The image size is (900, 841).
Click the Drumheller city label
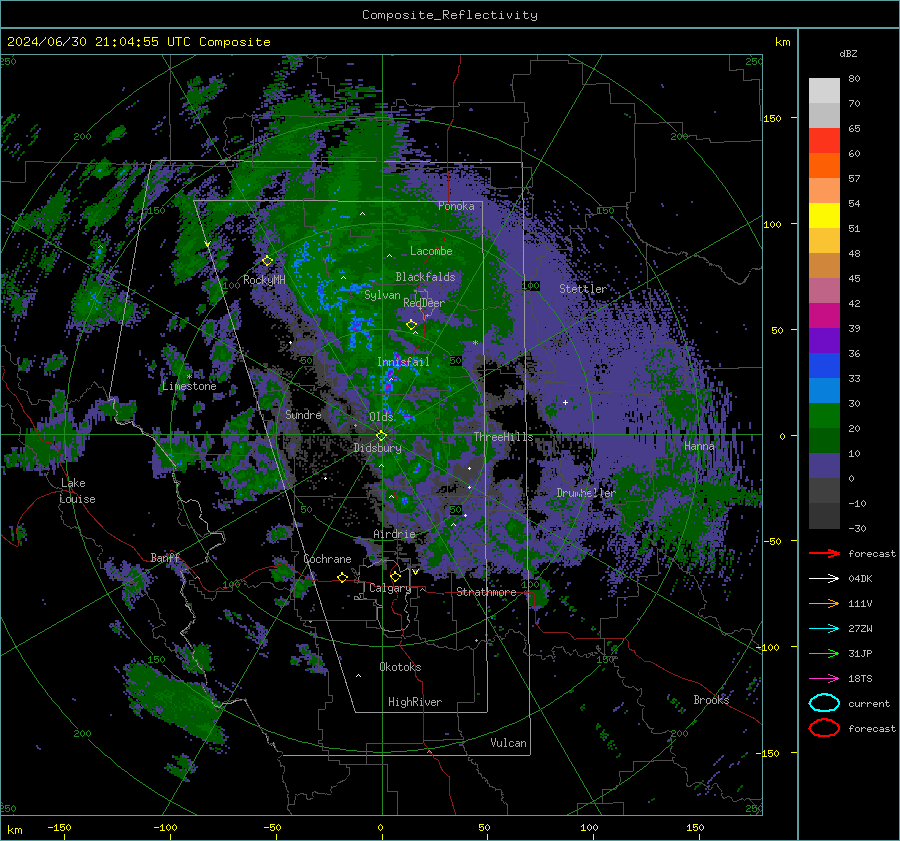(x=586, y=493)
